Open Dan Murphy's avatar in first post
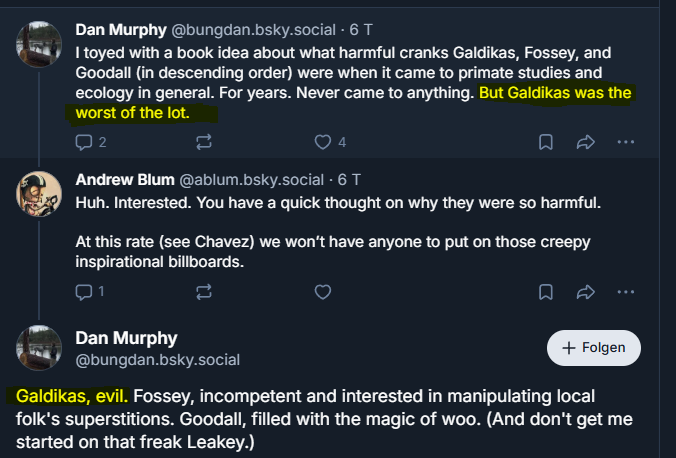Screen dimensions: 676x458 (40, 43)
